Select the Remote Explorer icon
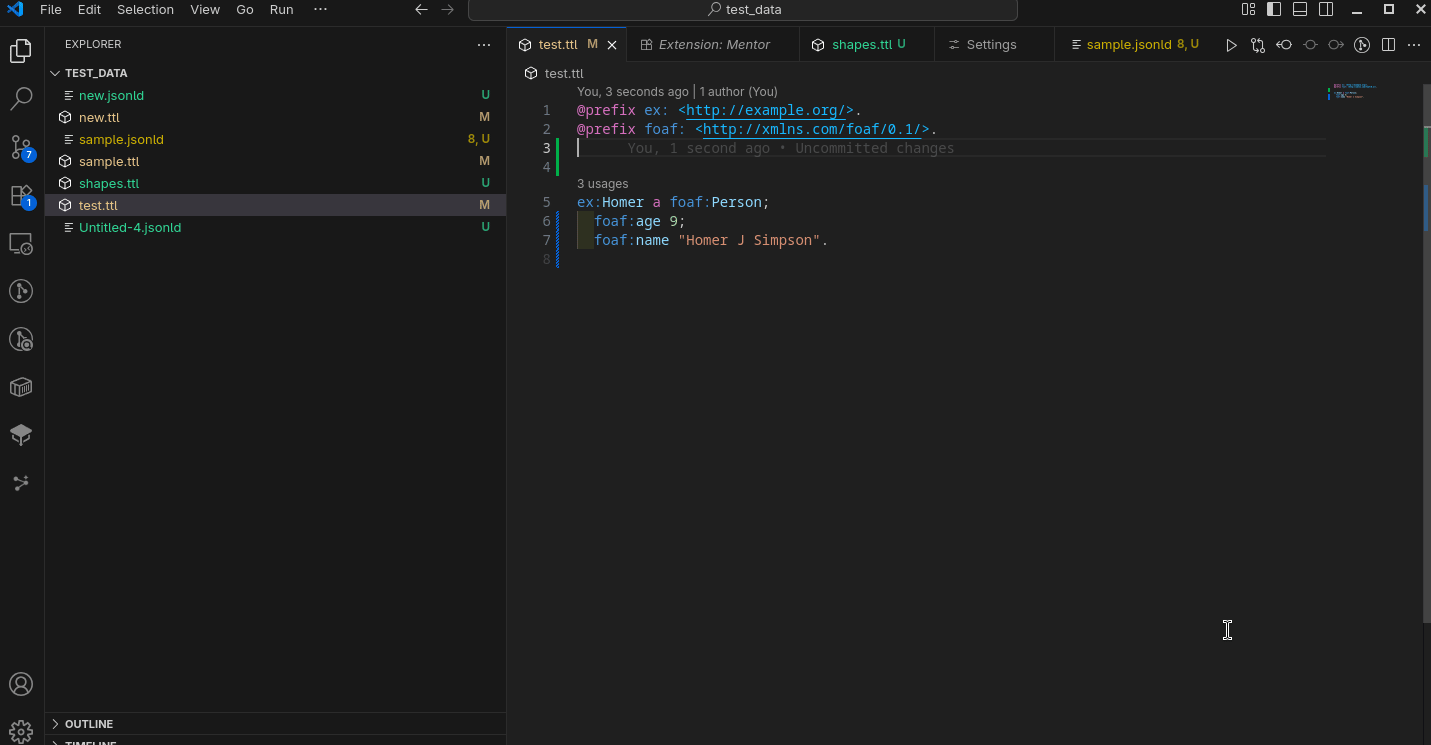The image size is (1431, 745). [21, 243]
